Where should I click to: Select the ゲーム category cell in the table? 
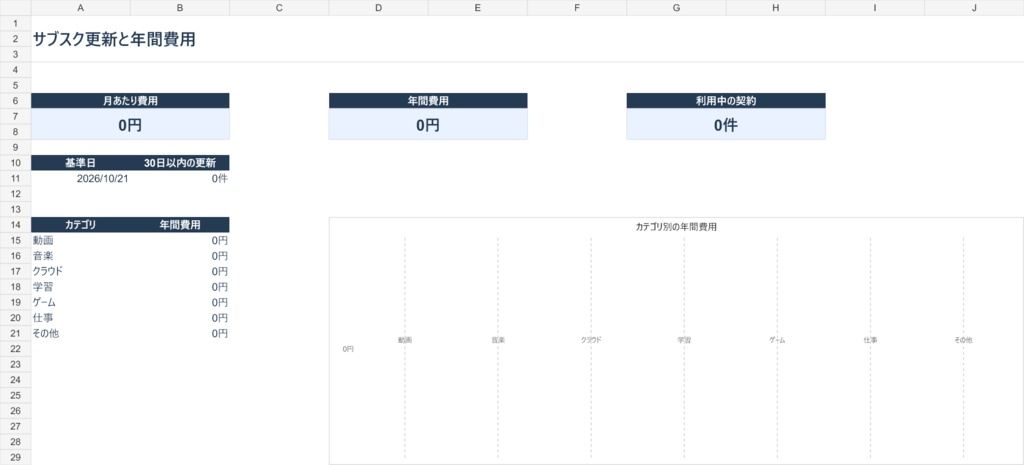pyautogui.click(x=81, y=302)
